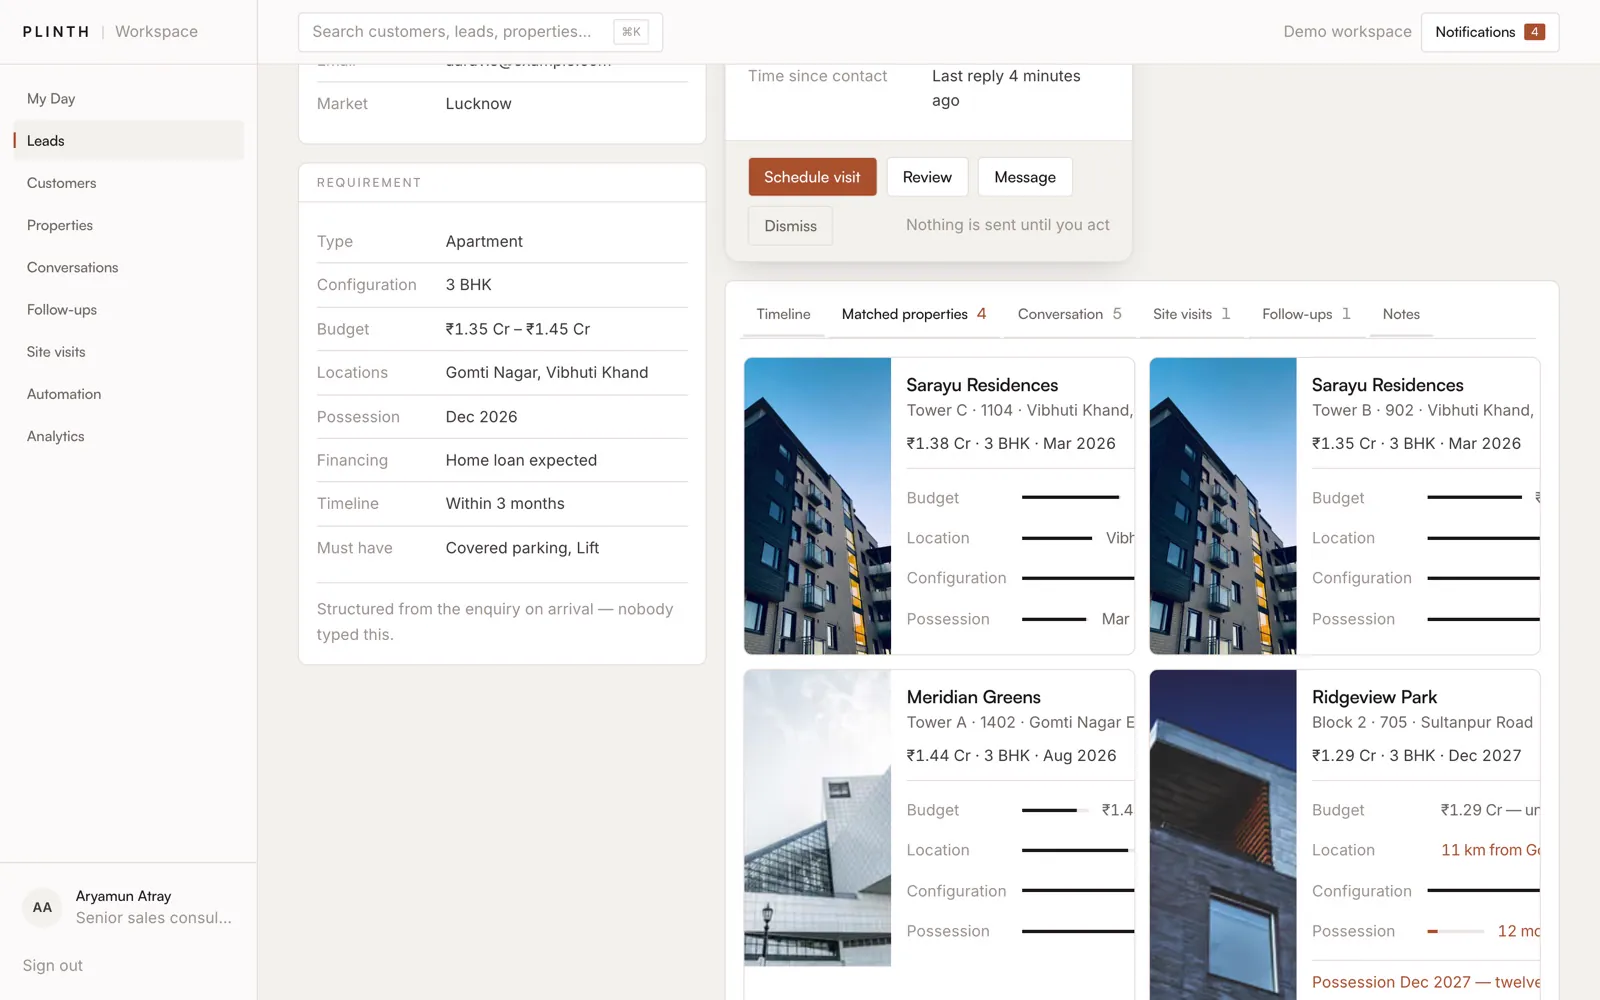This screenshot has height=1000, width=1600.
Task: Open Notifications panel
Action: tap(1489, 32)
